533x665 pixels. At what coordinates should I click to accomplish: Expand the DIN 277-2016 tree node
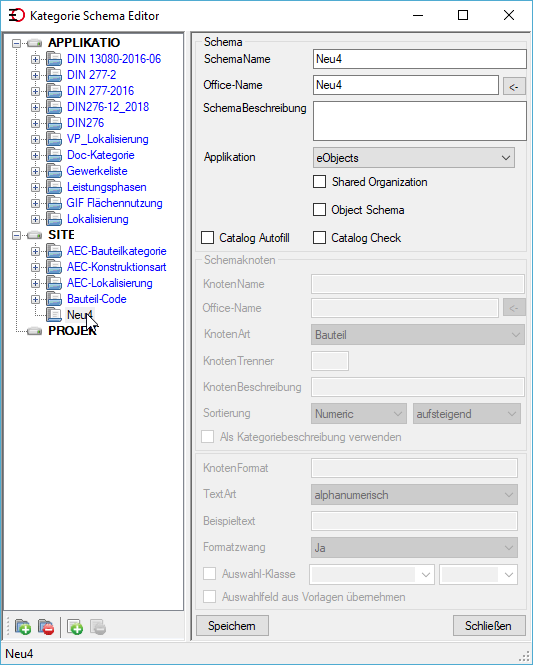(x=35, y=91)
